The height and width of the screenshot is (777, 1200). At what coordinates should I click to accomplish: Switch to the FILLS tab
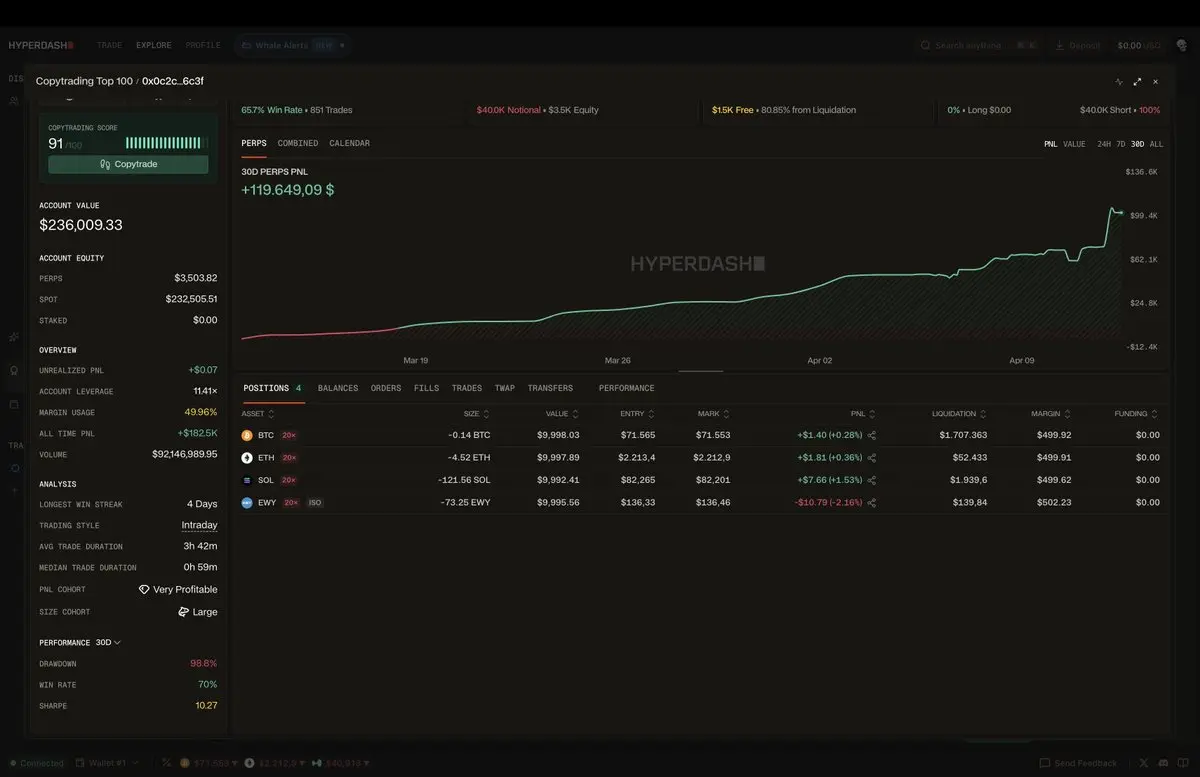tap(426, 388)
